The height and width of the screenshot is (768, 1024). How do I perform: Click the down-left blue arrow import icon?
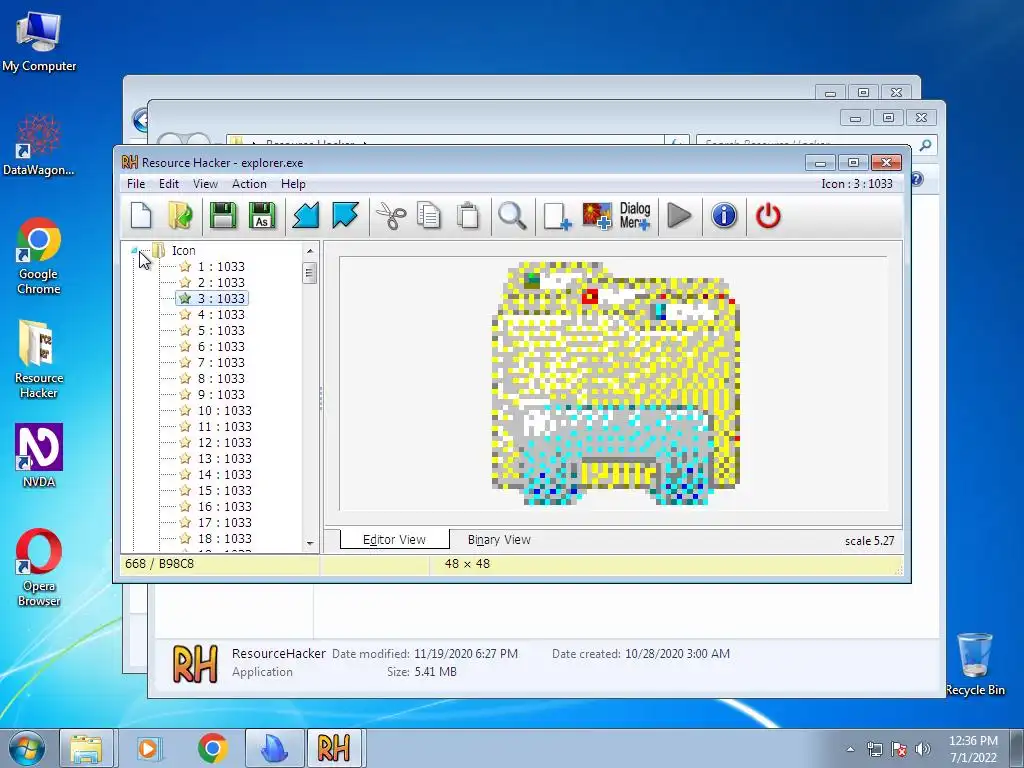click(x=305, y=216)
